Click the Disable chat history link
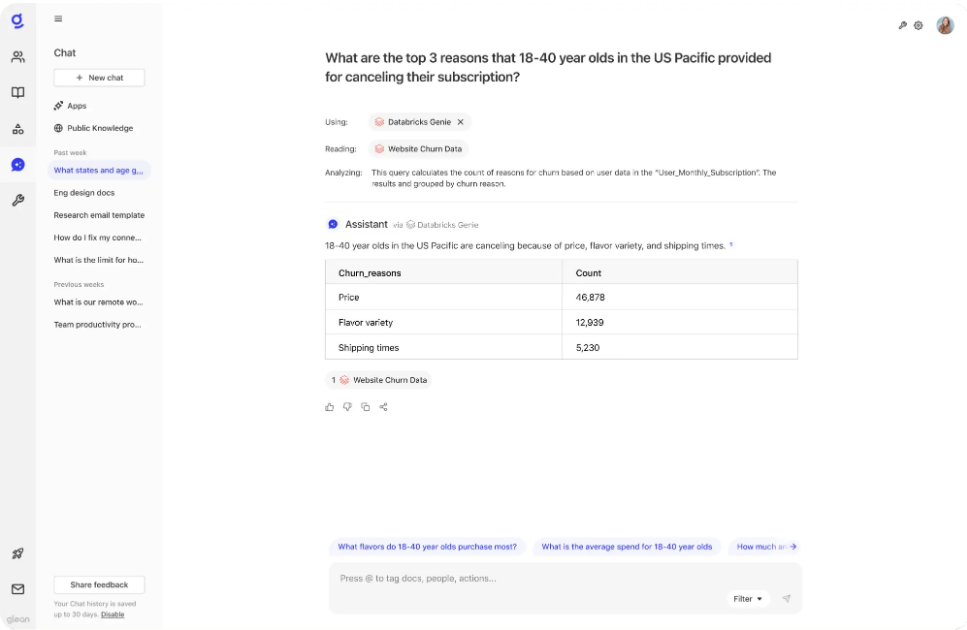Image resolution: width=967 pixels, height=630 pixels. pyautogui.click(x=113, y=614)
